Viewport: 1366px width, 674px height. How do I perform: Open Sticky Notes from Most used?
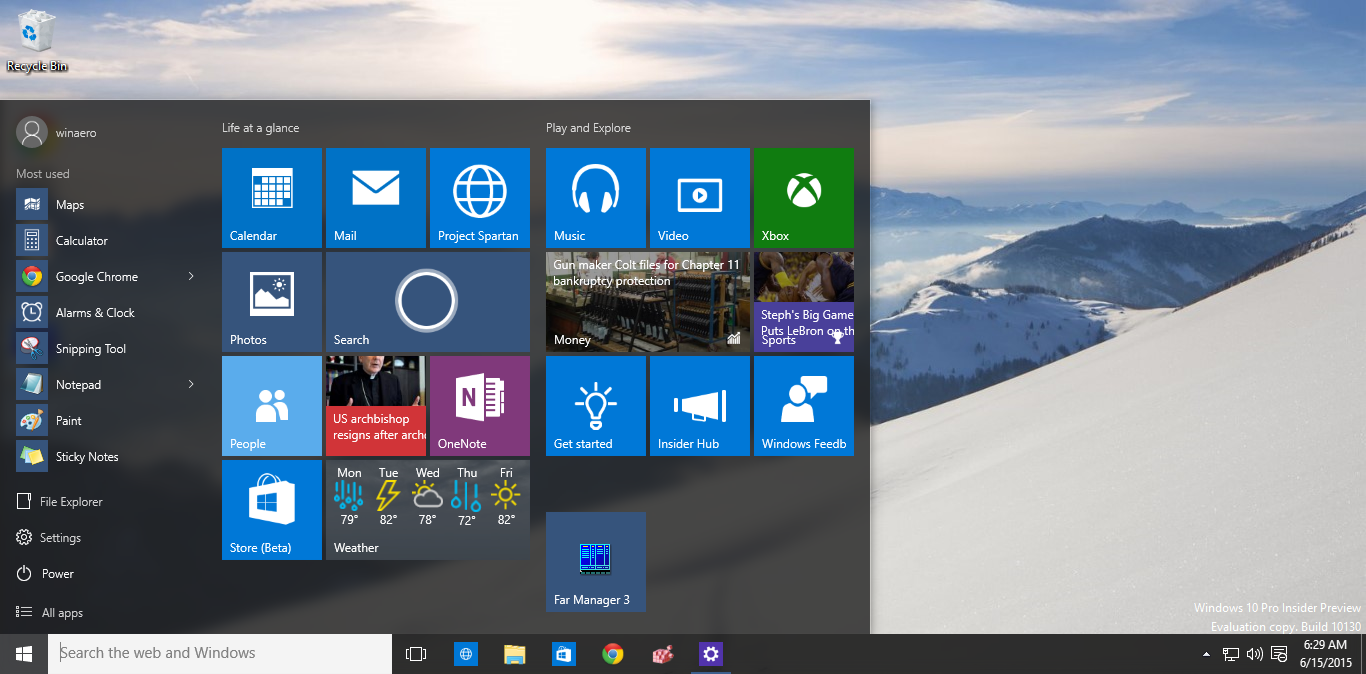coord(106,457)
